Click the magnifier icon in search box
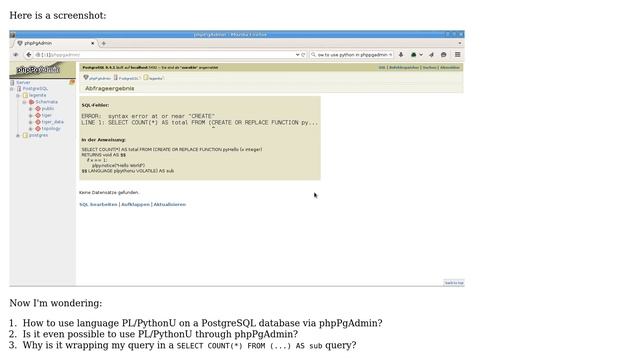The height and width of the screenshot is (360, 640). [313, 55]
